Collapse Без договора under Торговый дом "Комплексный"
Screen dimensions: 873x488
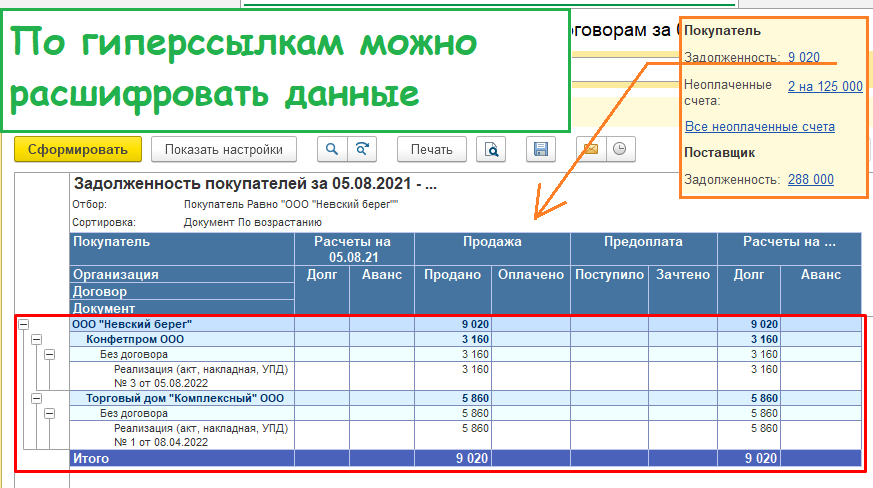click(x=50, y=413)
